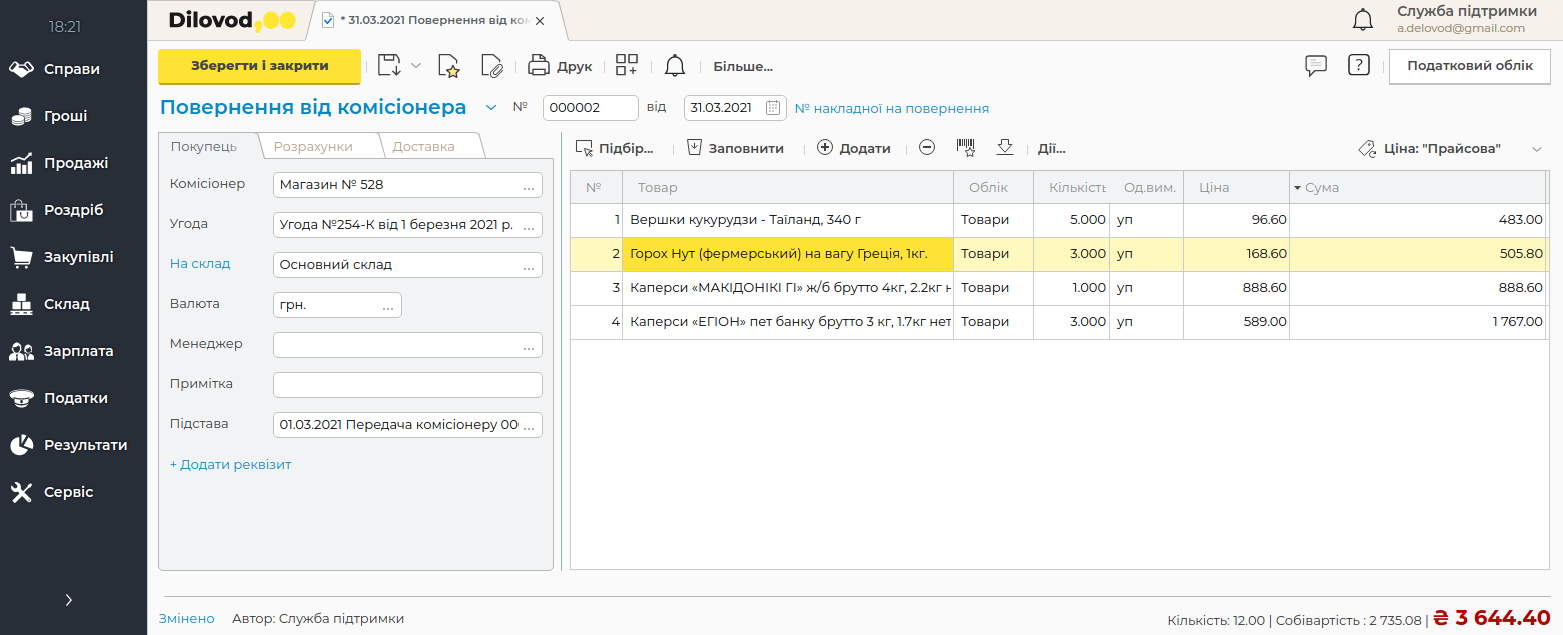Click the save document floppy disk icon

[389, 66]
